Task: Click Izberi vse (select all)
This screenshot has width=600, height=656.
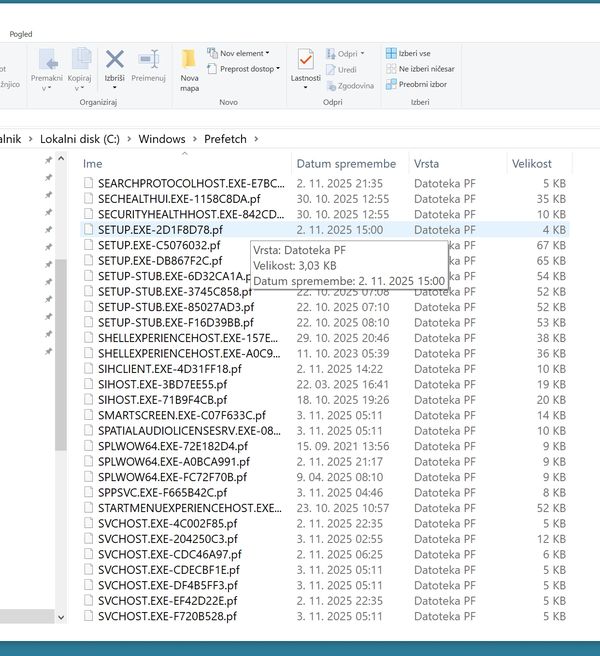Action: click(x=414, y=53)
